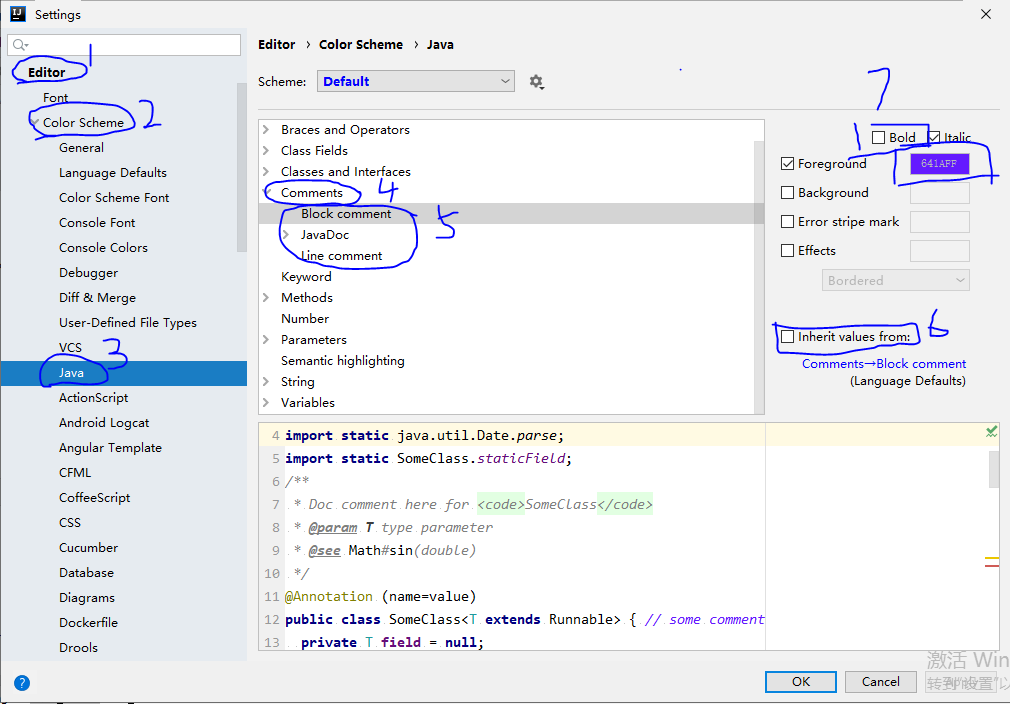
Task: Click the IntelliJ logo in title bar
Action: (18, 14)
